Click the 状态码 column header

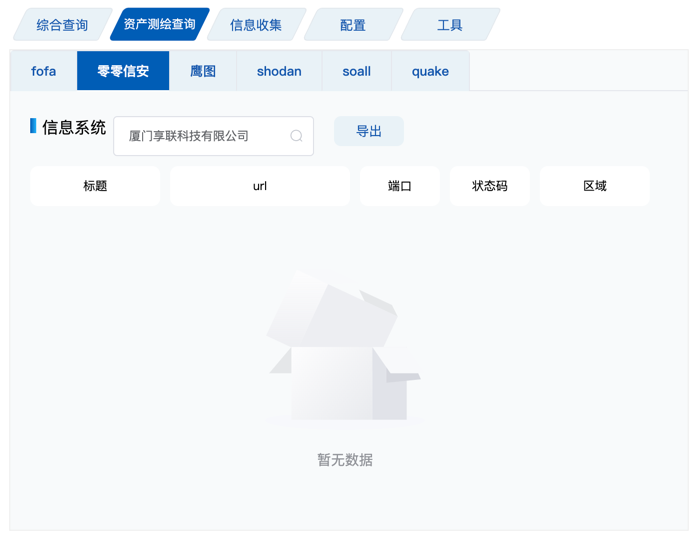pos(490,186)
